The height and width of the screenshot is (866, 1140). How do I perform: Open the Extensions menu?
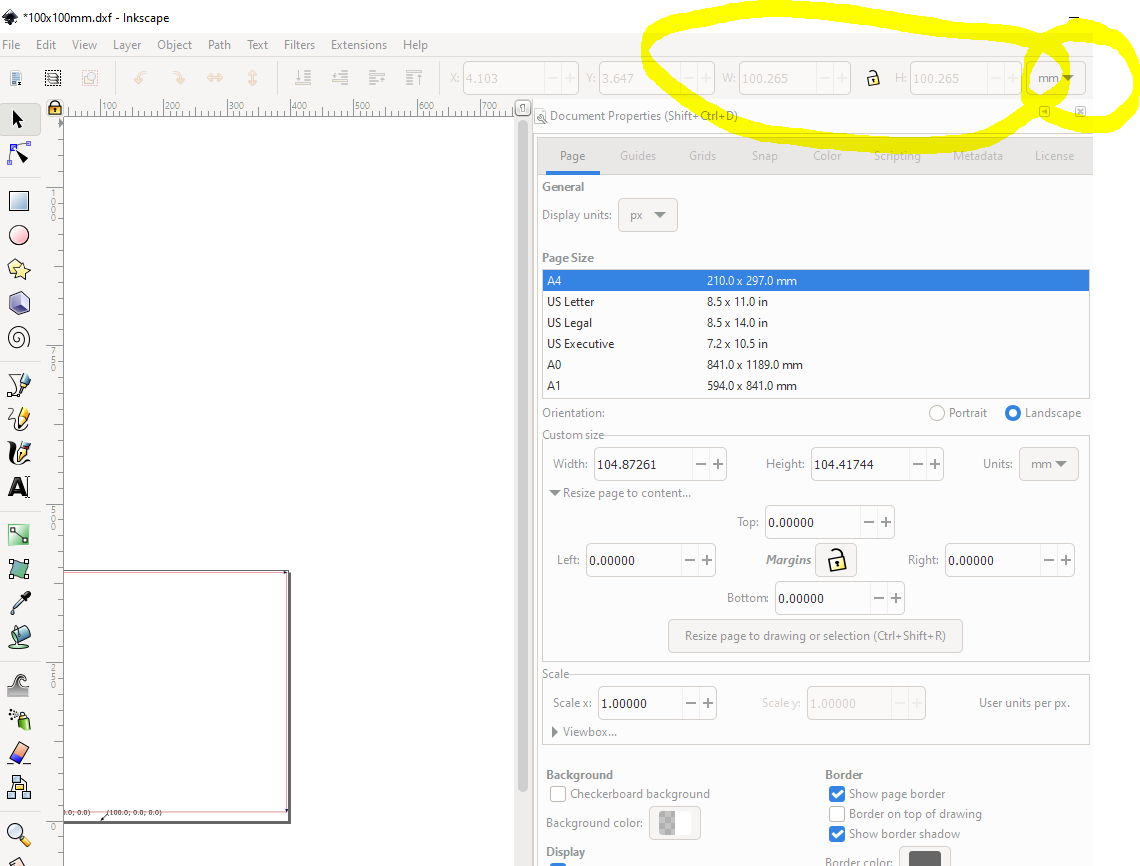(x=358, y=45)
